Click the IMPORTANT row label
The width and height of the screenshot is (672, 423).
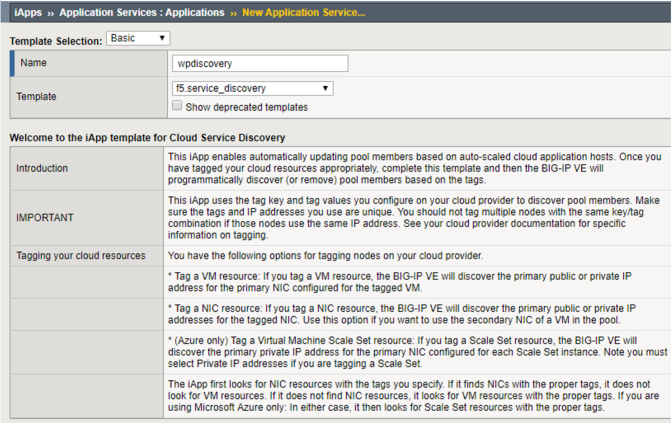(45, 218)
